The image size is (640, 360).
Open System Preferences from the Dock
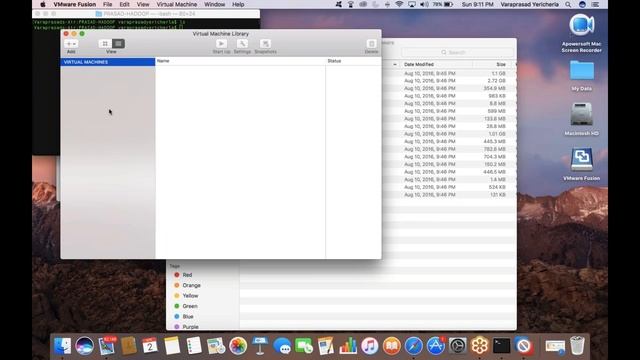coord(458,346)
